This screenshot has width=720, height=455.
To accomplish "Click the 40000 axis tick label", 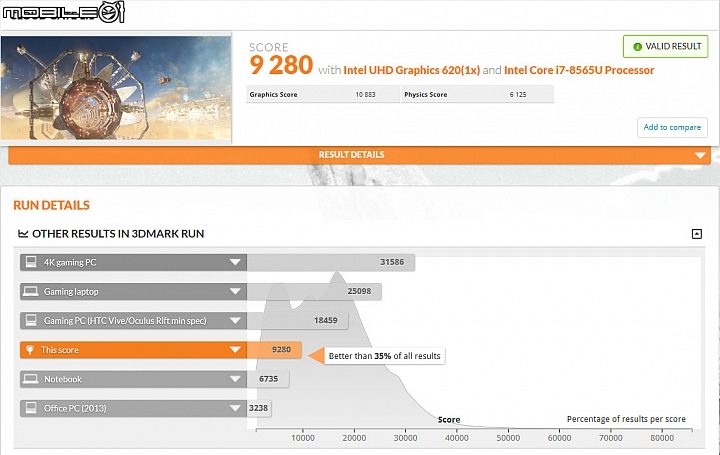I will coord(456,438).
